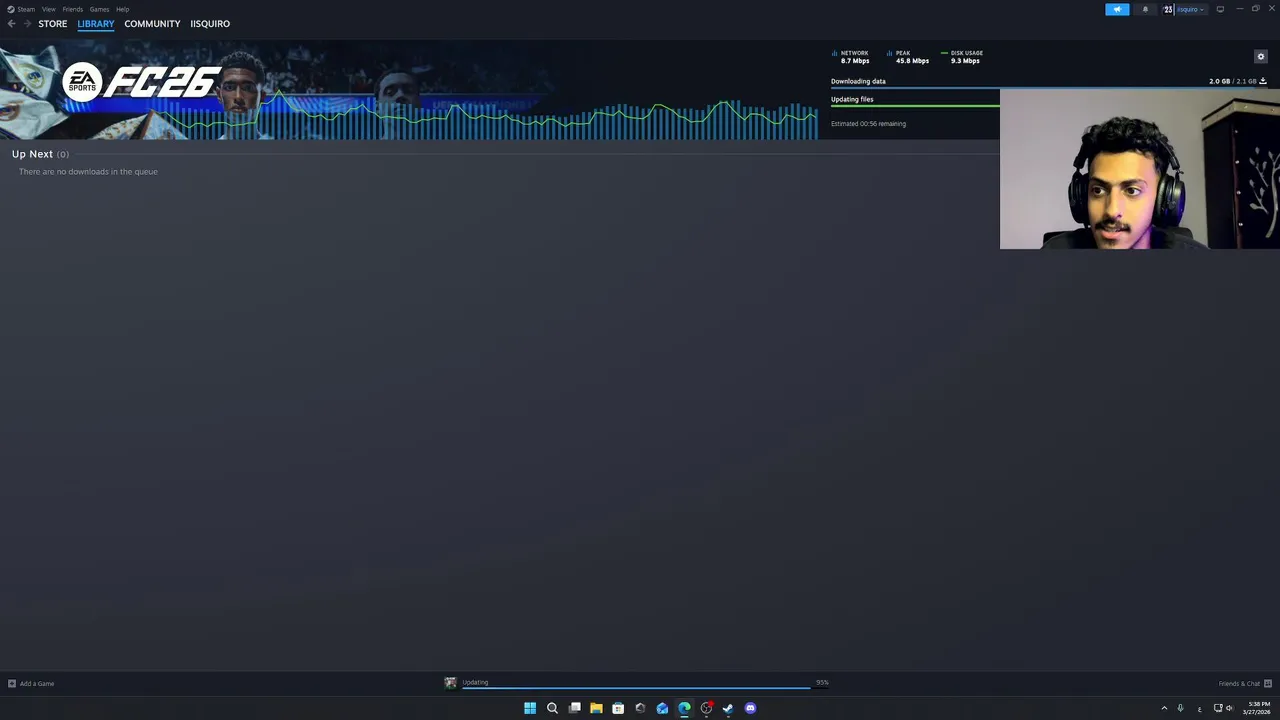Click 'There are no downloads in the queue'
This screenshot has width=1280, height=720.
pyautogui.click(x=88, y=172)
